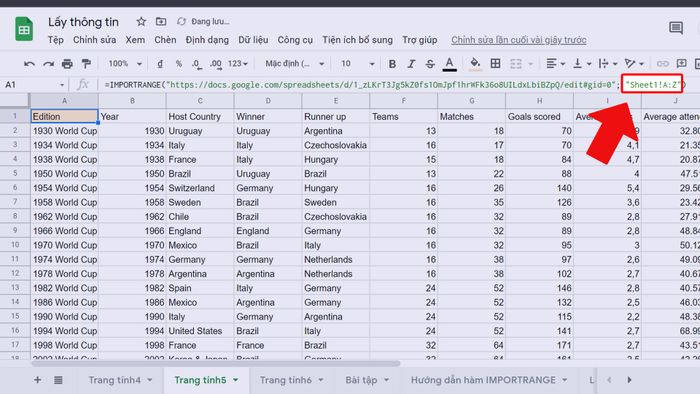Screen dimensions: 700x394
Task: Toggle bold formatting
Action: (x=392, y=64)
